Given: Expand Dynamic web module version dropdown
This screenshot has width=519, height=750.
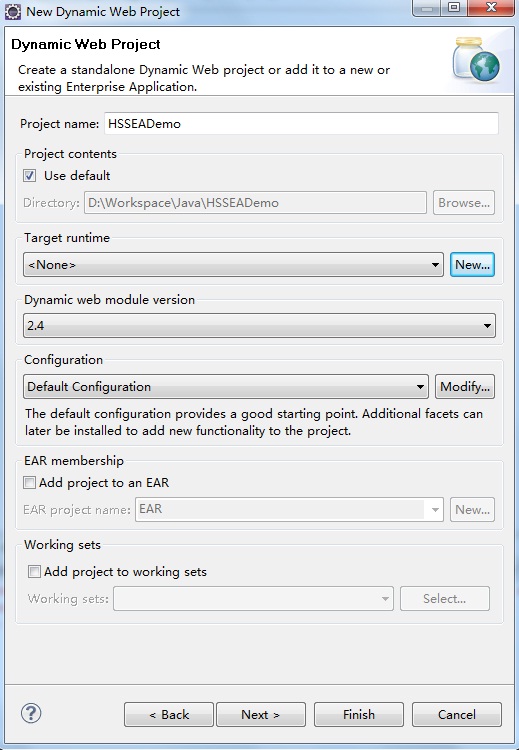Looking at the screenshot, I should coord(259,326).
